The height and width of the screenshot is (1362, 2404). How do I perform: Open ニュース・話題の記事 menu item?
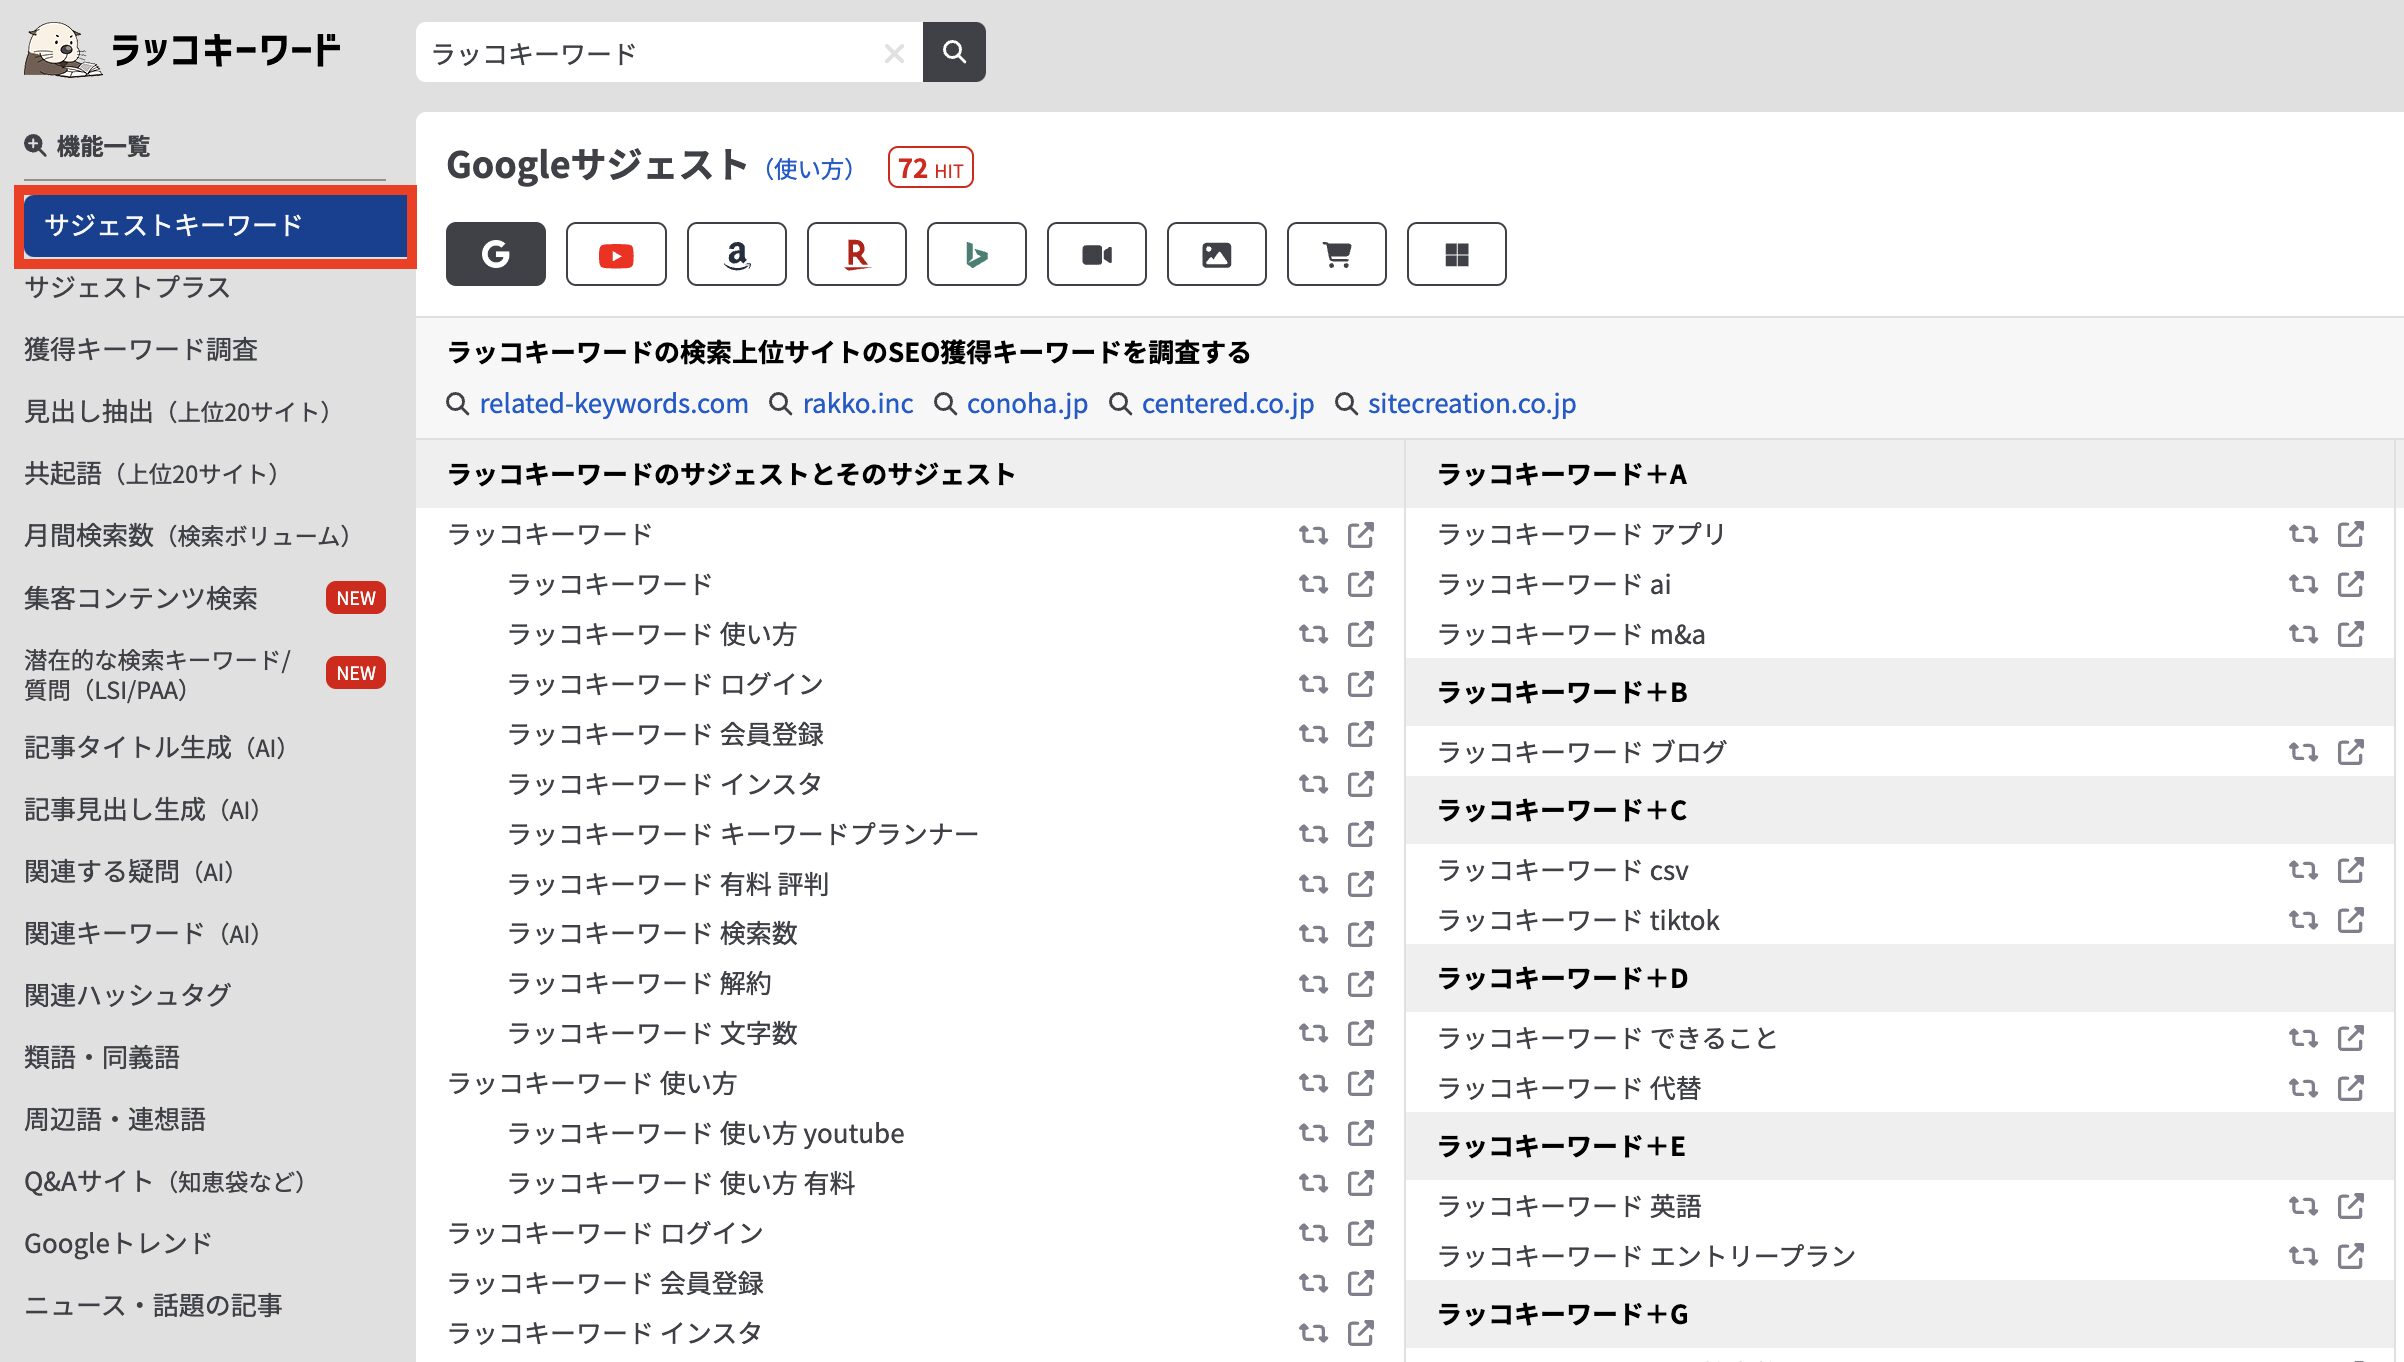[153, 1305]
